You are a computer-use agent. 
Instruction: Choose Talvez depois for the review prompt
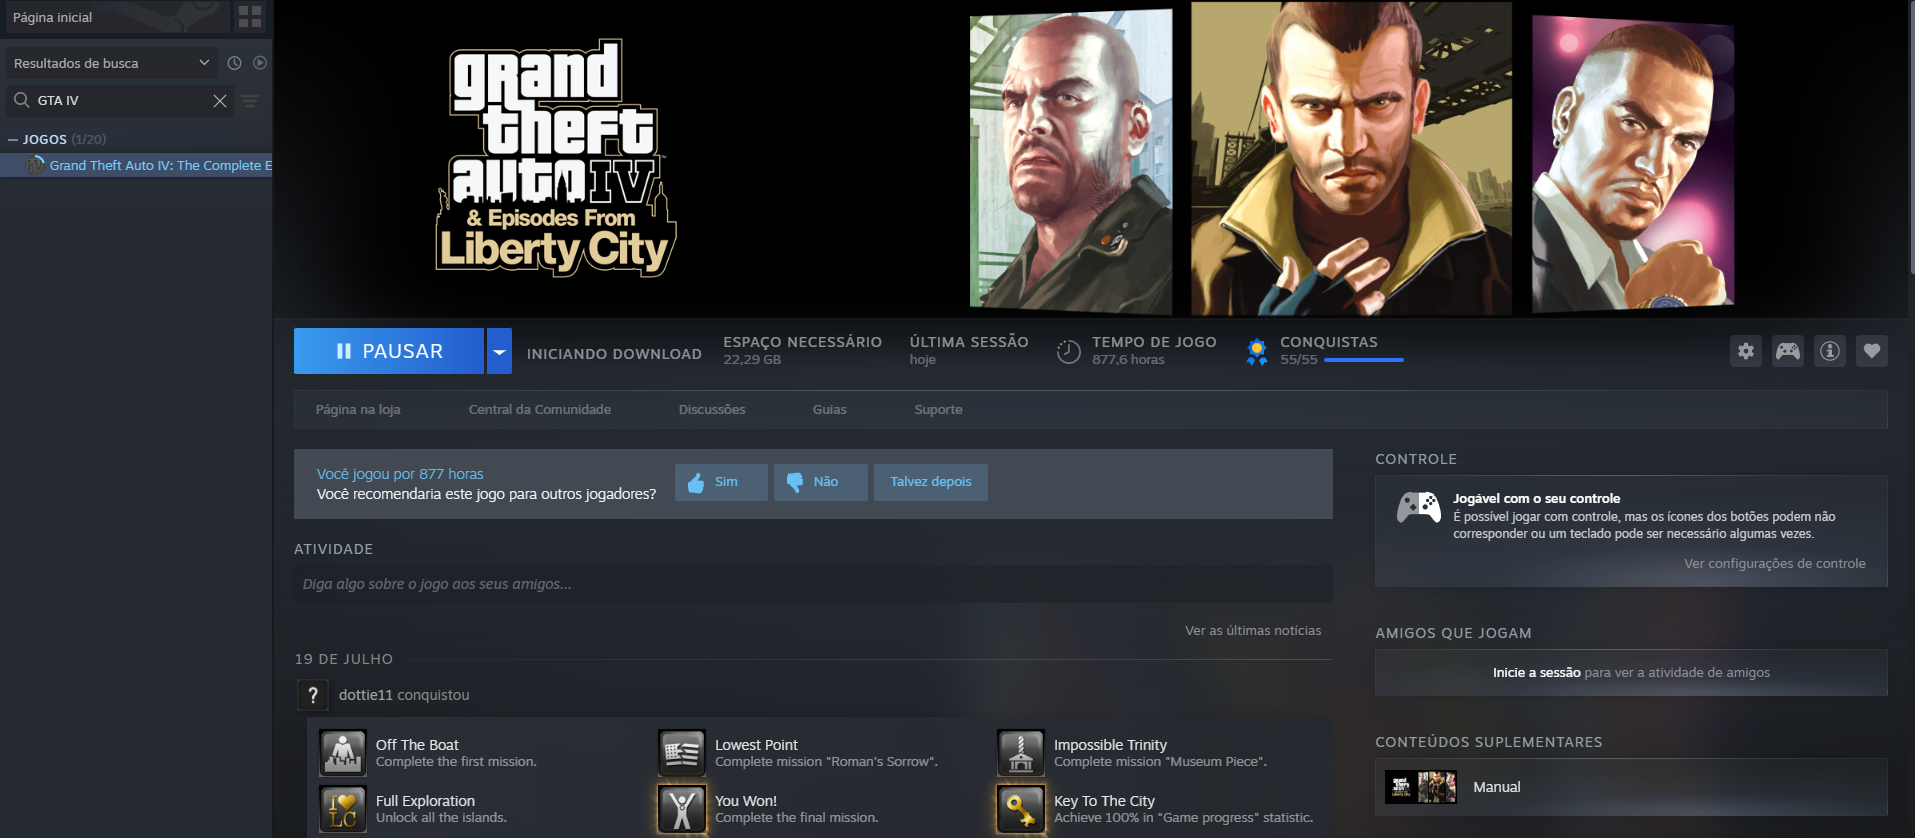click(x=931, y=482)
